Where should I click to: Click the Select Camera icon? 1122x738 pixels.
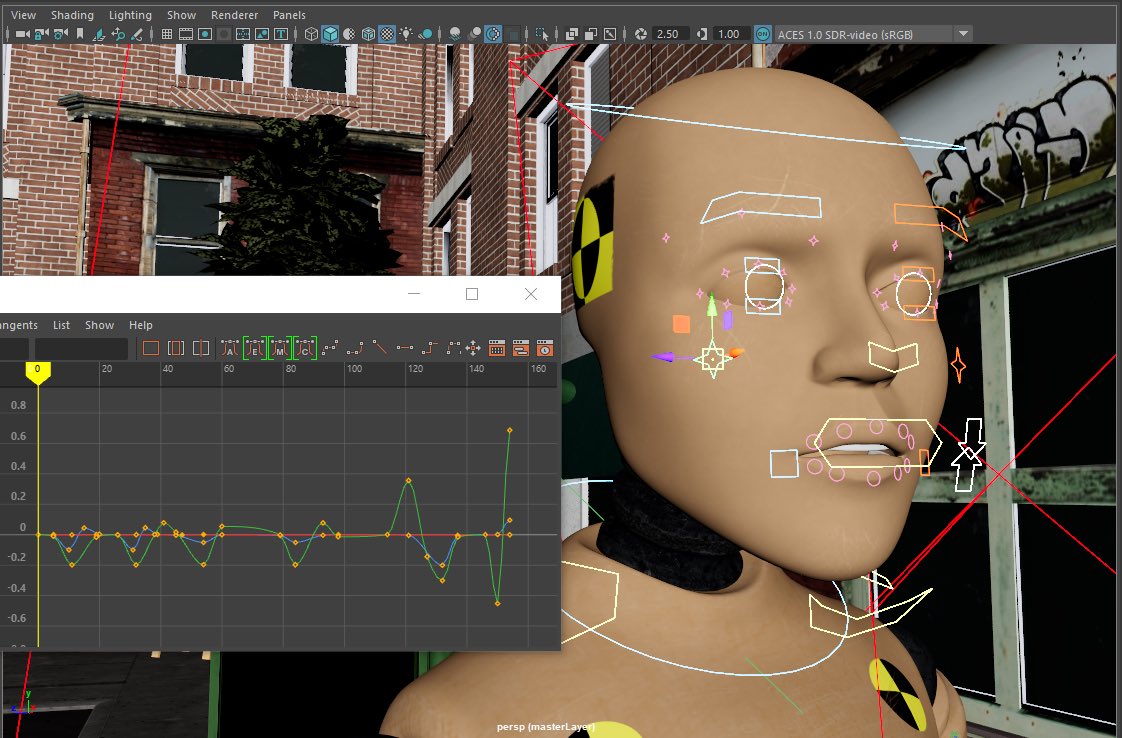[x=23, y=34]
